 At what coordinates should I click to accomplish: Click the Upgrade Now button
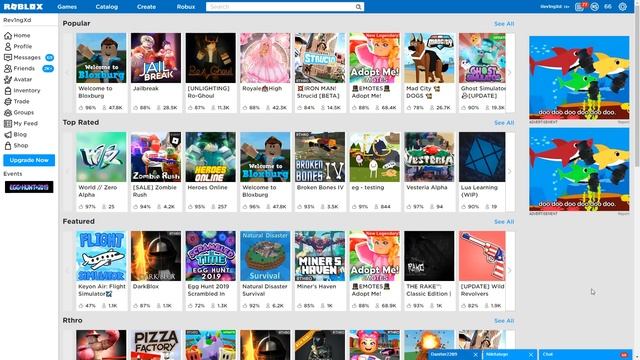[29, 160]
